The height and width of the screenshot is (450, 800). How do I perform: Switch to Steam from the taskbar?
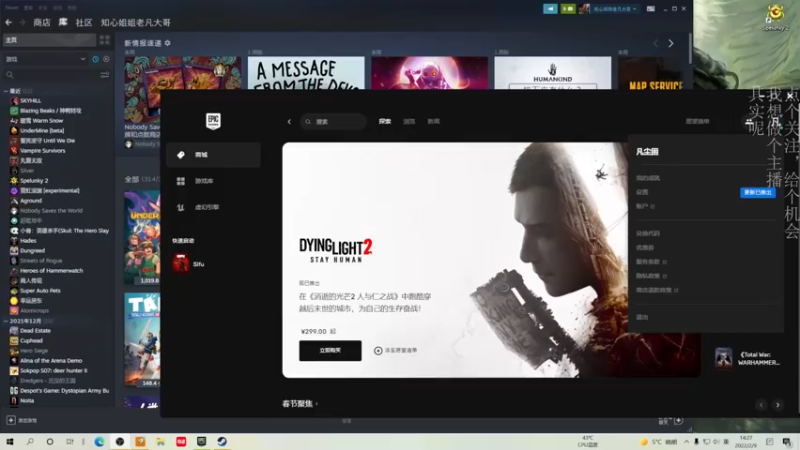[x=222, y=442]
